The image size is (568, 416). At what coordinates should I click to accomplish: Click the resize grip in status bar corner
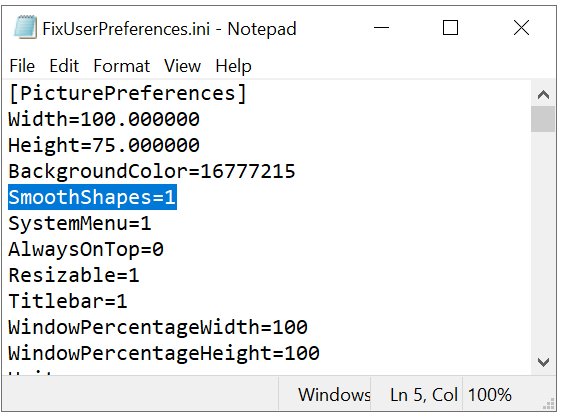point(550,404)
